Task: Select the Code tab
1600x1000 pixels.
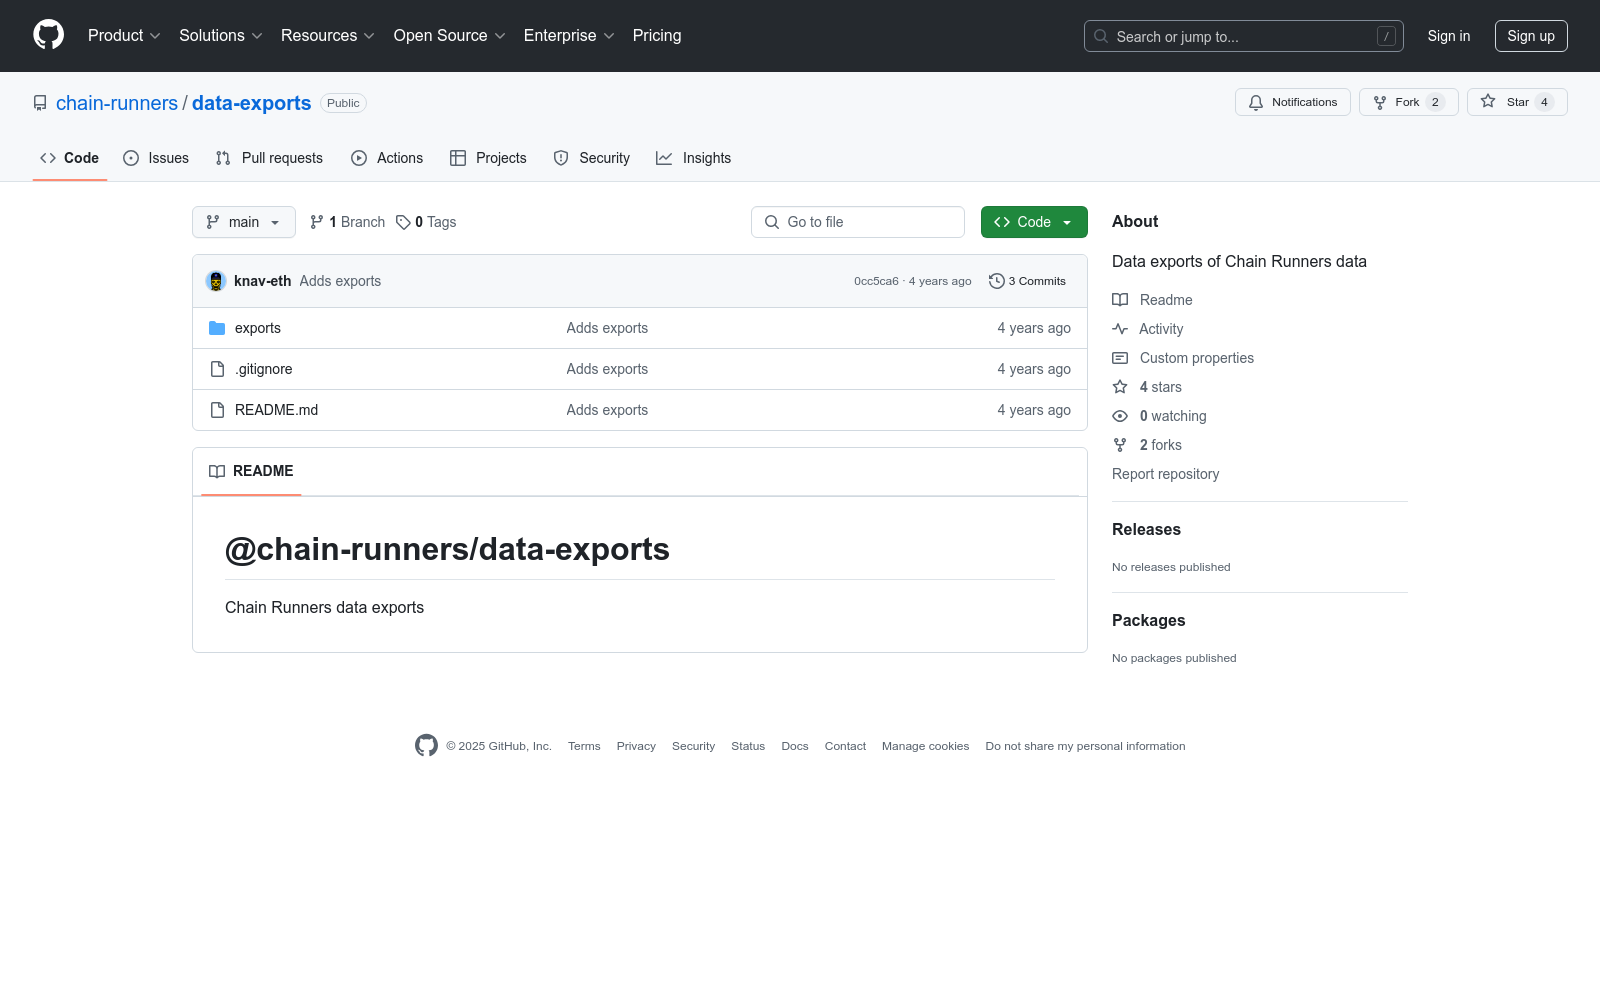Action: point(70,158)
